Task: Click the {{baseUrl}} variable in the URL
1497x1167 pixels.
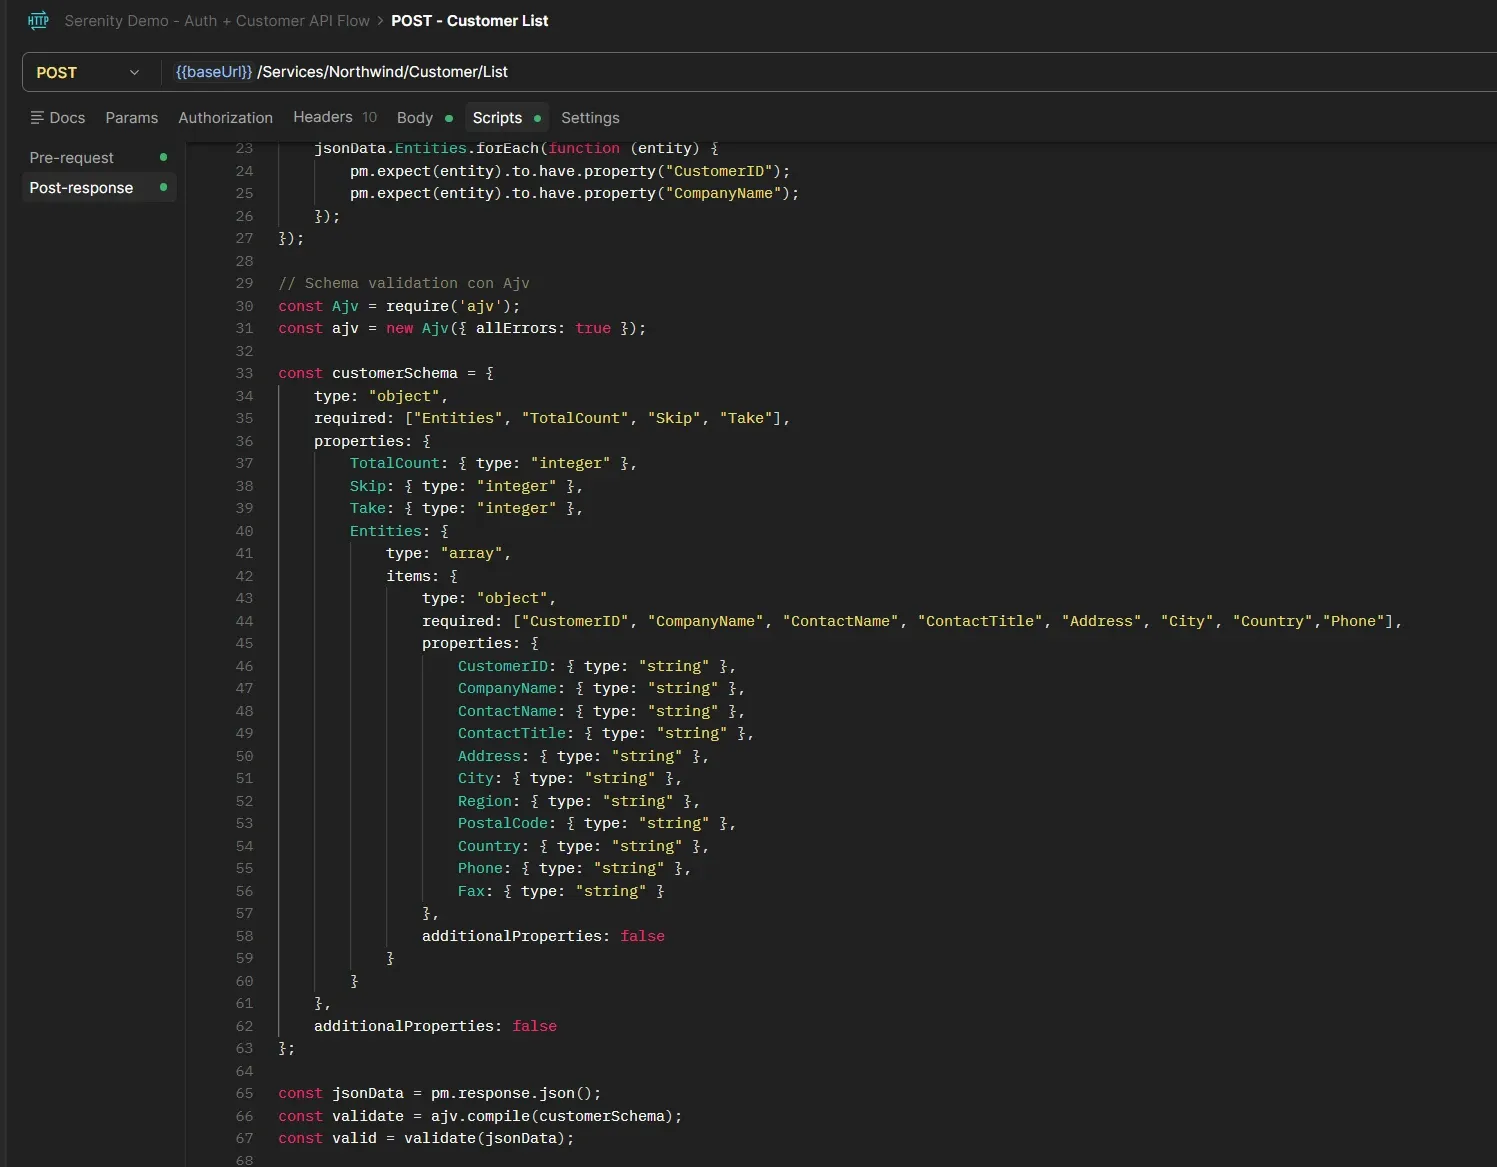Action: click(x=211, y=72)
